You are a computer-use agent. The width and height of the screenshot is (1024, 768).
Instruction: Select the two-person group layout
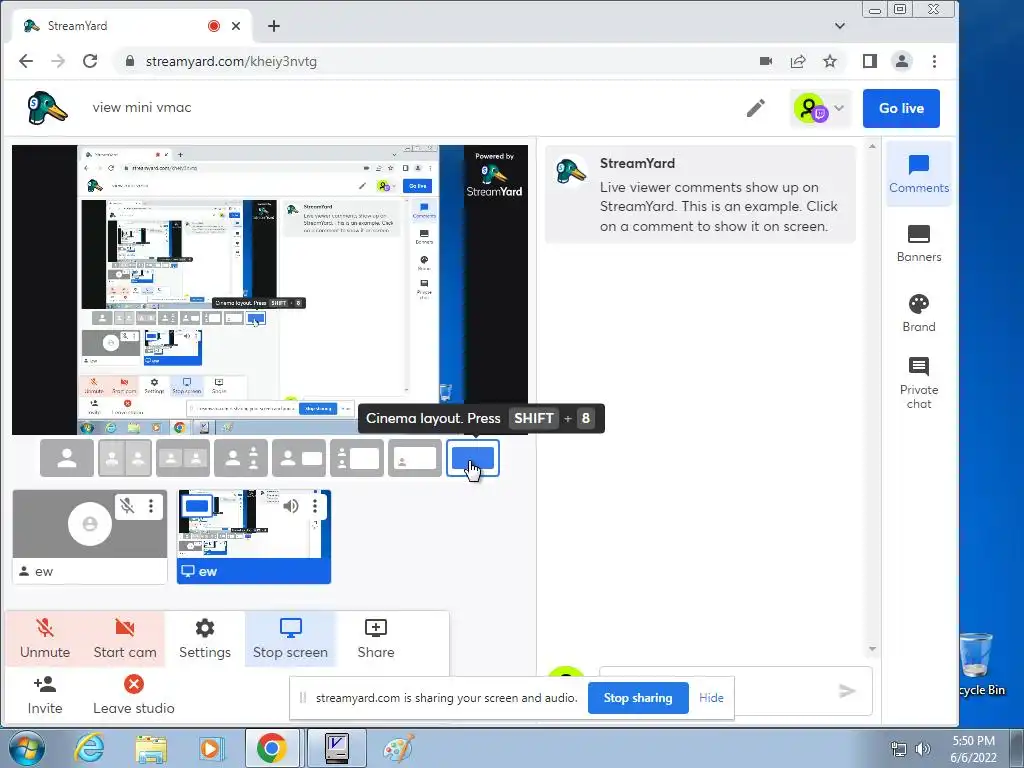coord(183,458)
